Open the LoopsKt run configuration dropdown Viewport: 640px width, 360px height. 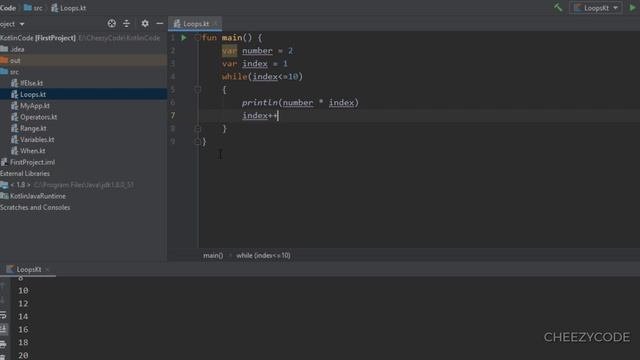point(596,8)
